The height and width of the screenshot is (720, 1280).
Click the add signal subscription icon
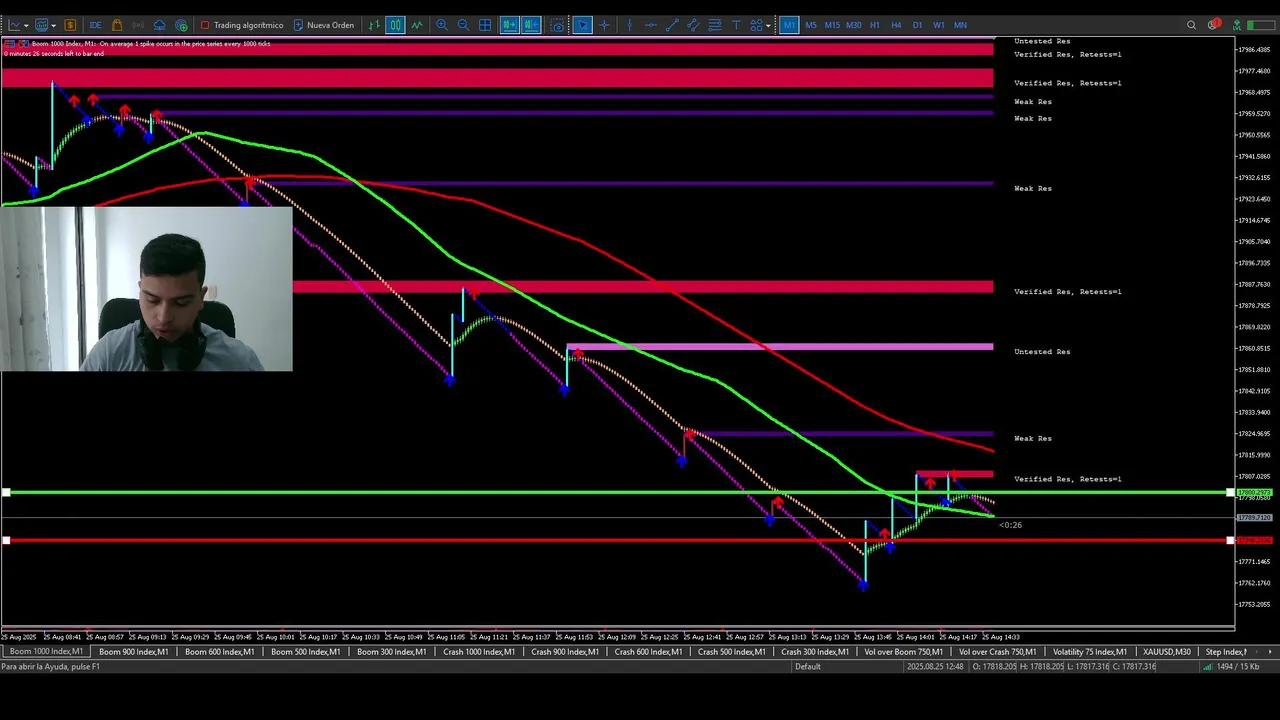[x=181, y=25]
